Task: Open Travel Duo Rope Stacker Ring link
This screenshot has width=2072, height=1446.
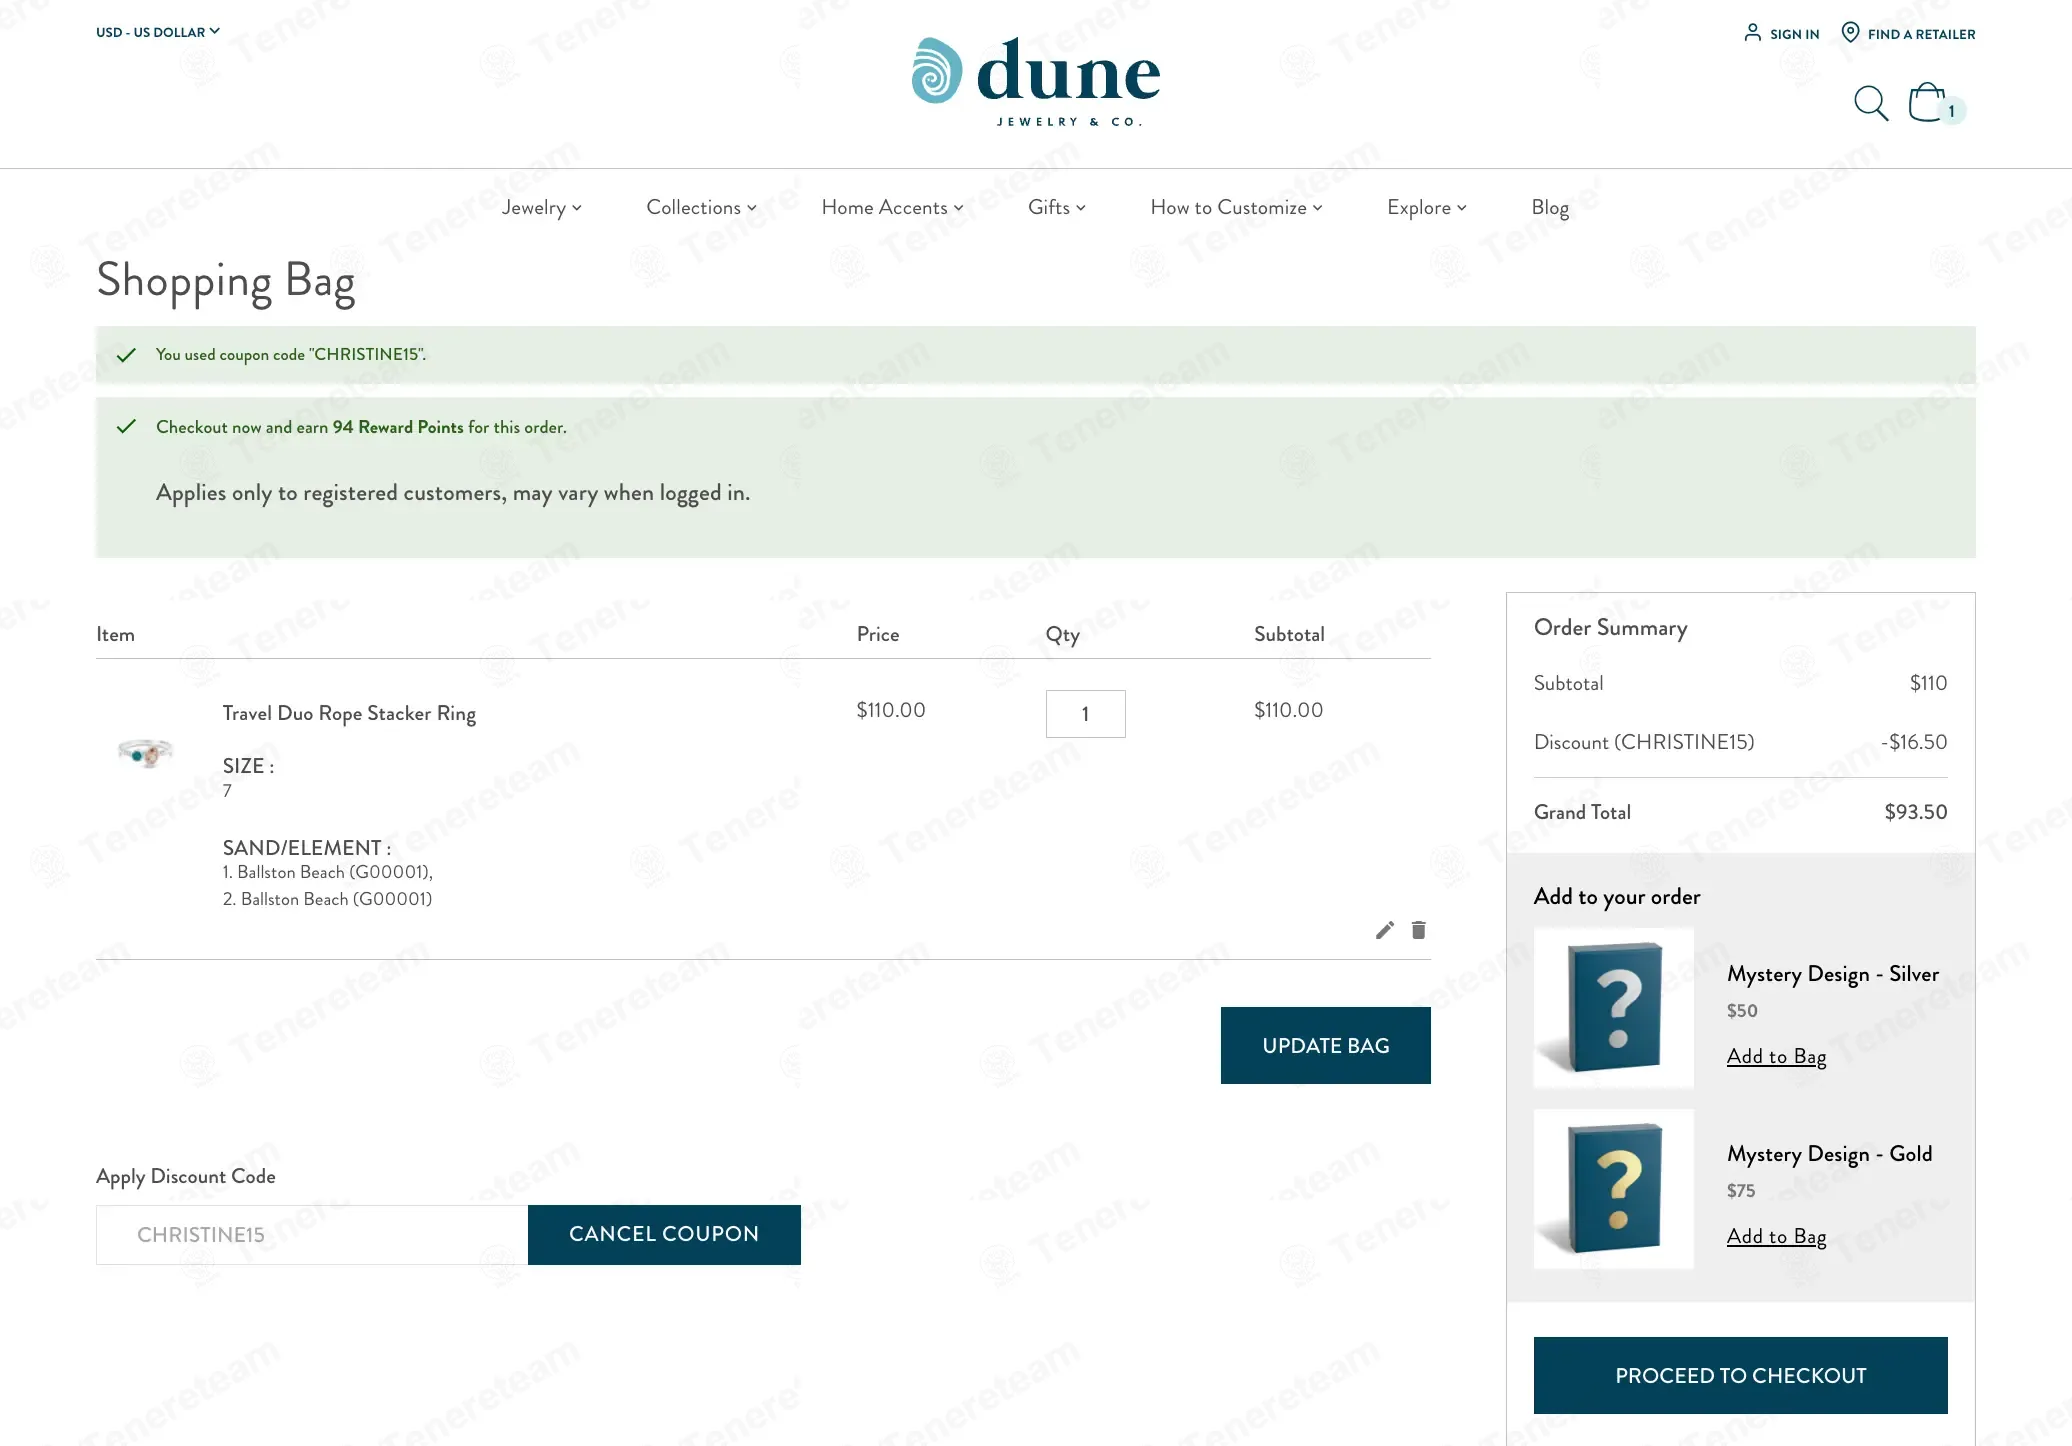Action: click(x=349, y=713)
